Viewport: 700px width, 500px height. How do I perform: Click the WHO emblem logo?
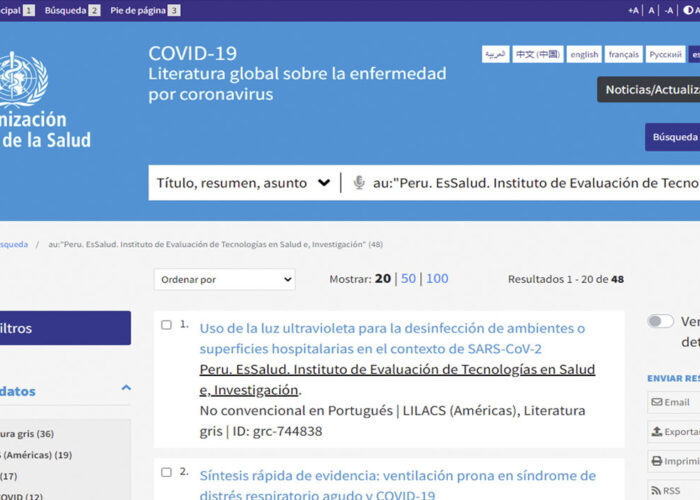[x=23, y=79]
